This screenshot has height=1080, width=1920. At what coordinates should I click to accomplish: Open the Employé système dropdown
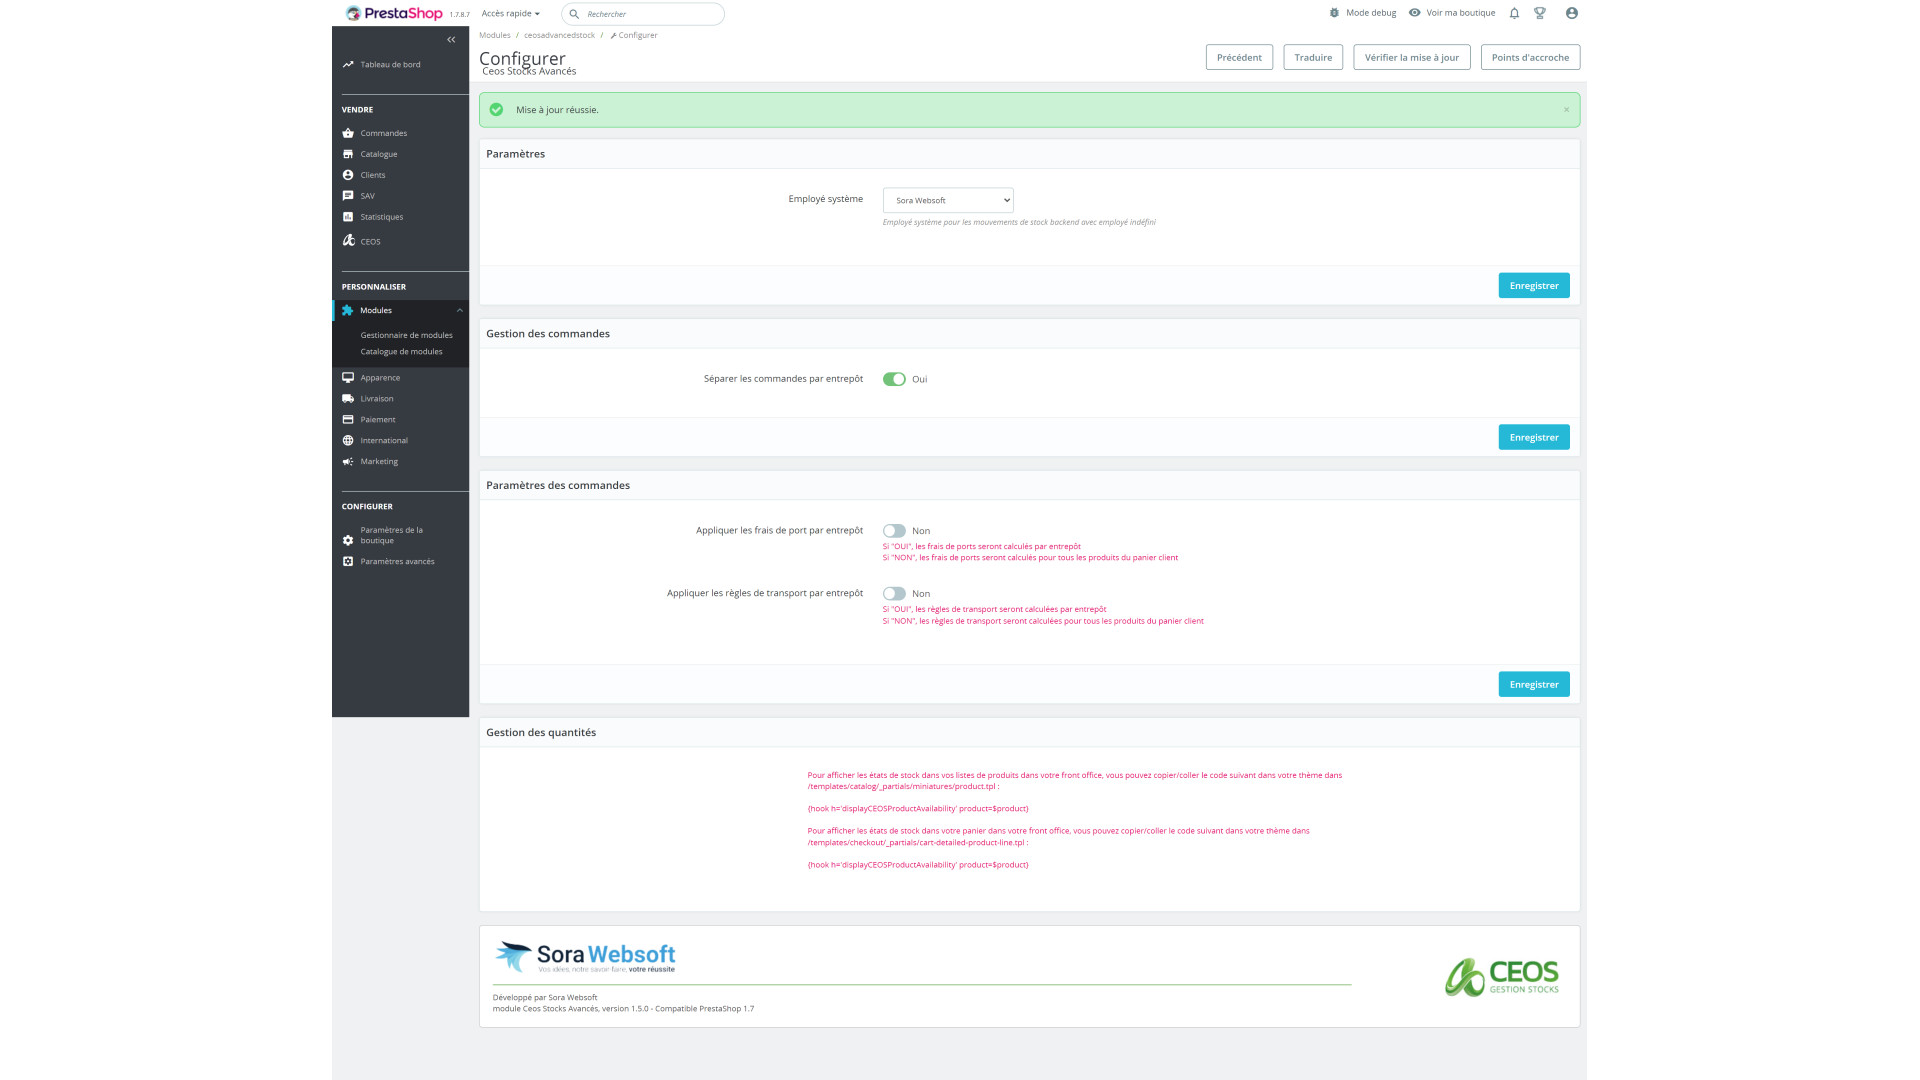948,200
